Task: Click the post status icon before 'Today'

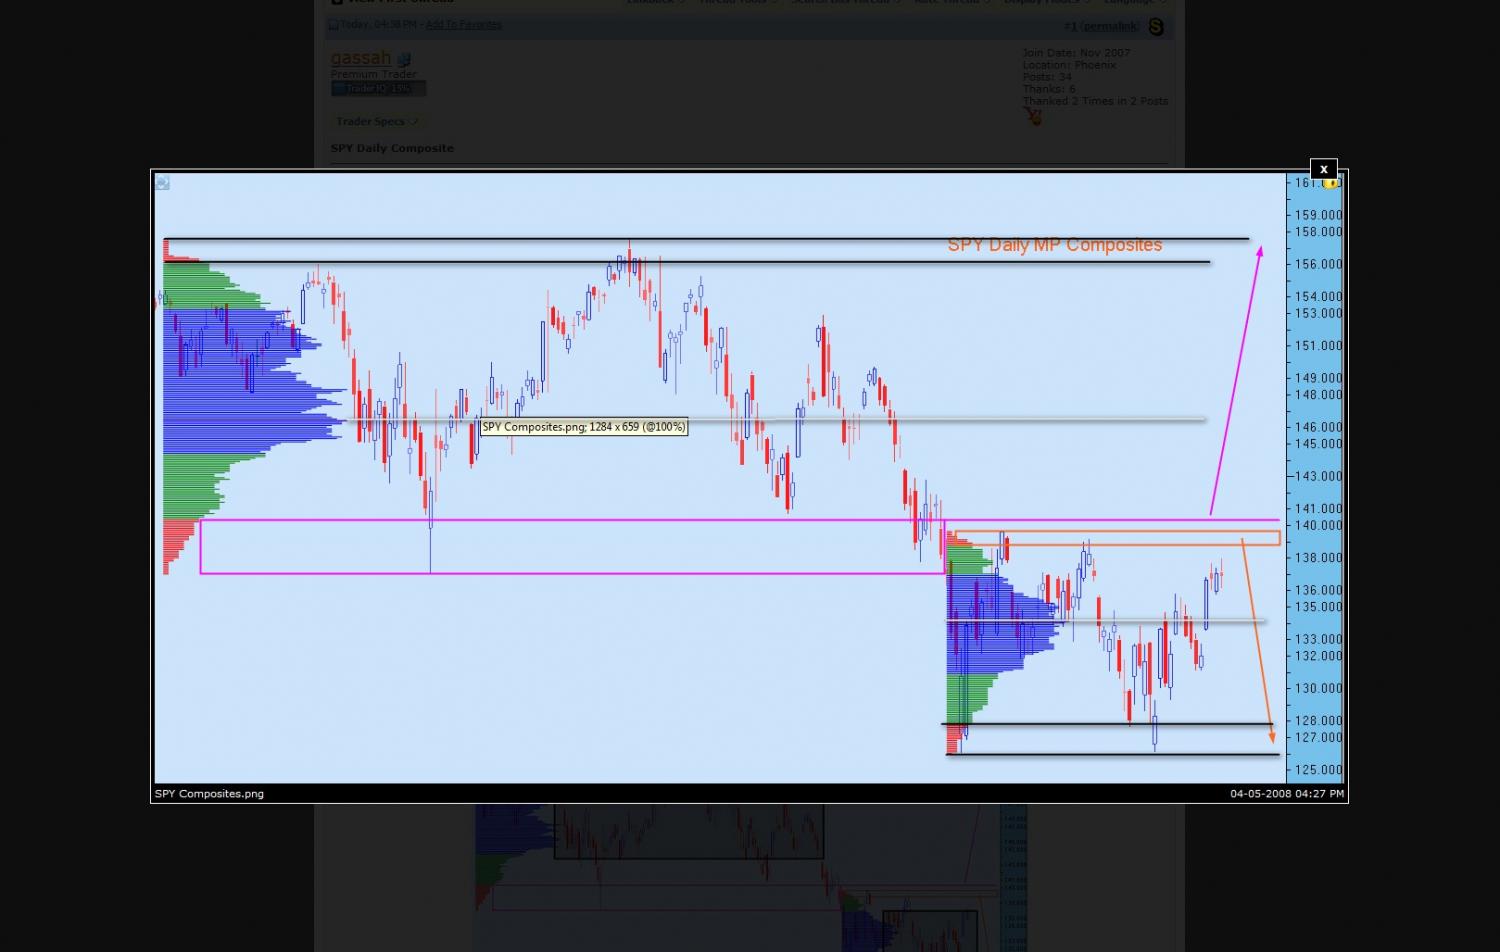Action: [334, 25]
